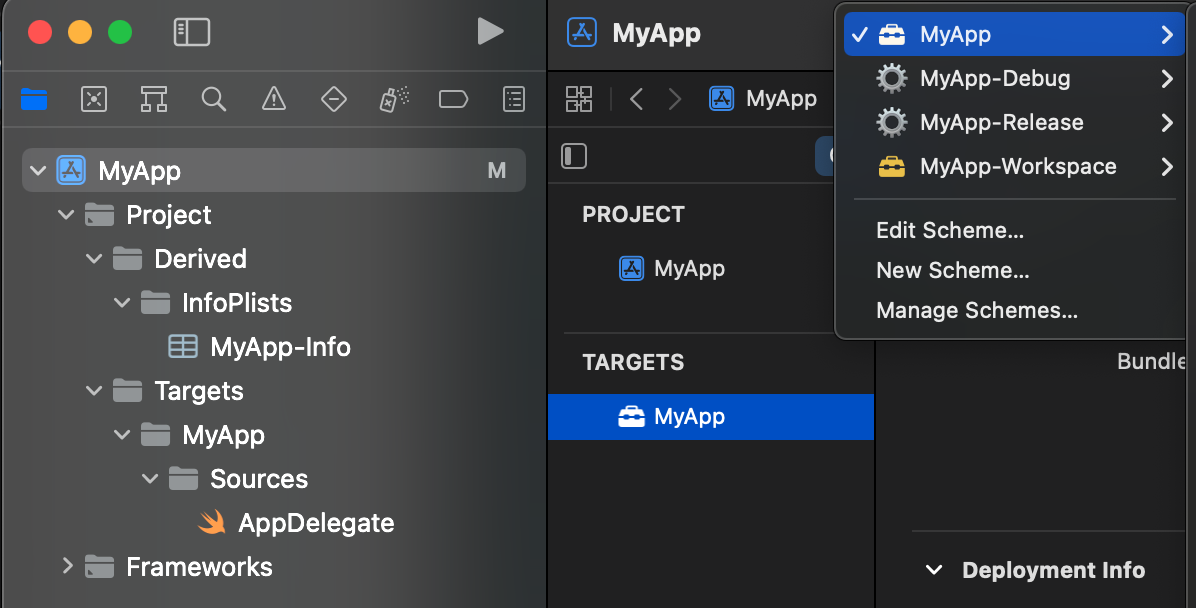This screenshot has width=1196, height=608.
Task: Click the app icon beside PROJECT's MyApp
Action: tap(632, 269)
